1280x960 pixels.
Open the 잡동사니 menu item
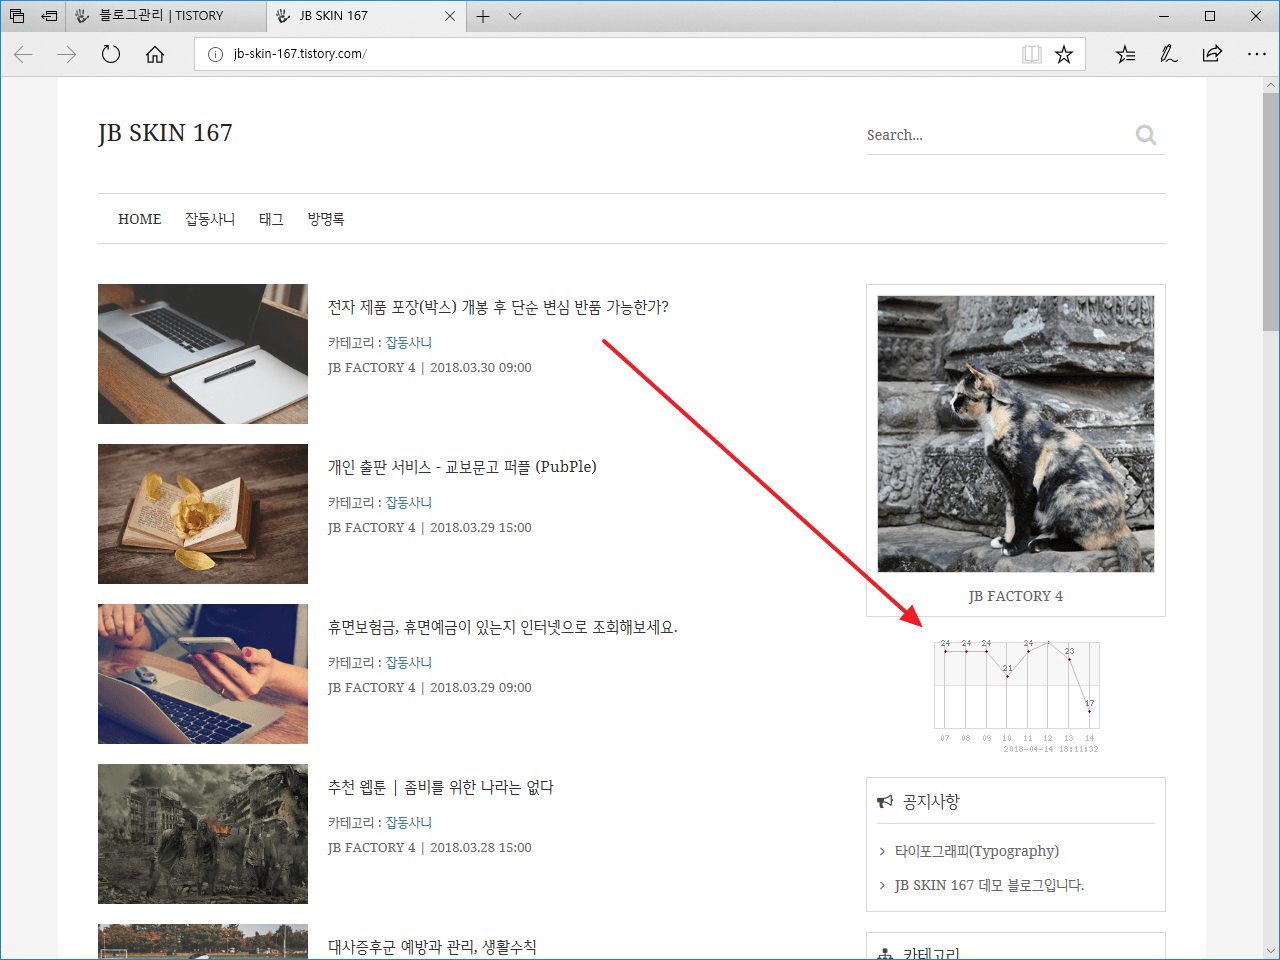click(x=210, y=219)
